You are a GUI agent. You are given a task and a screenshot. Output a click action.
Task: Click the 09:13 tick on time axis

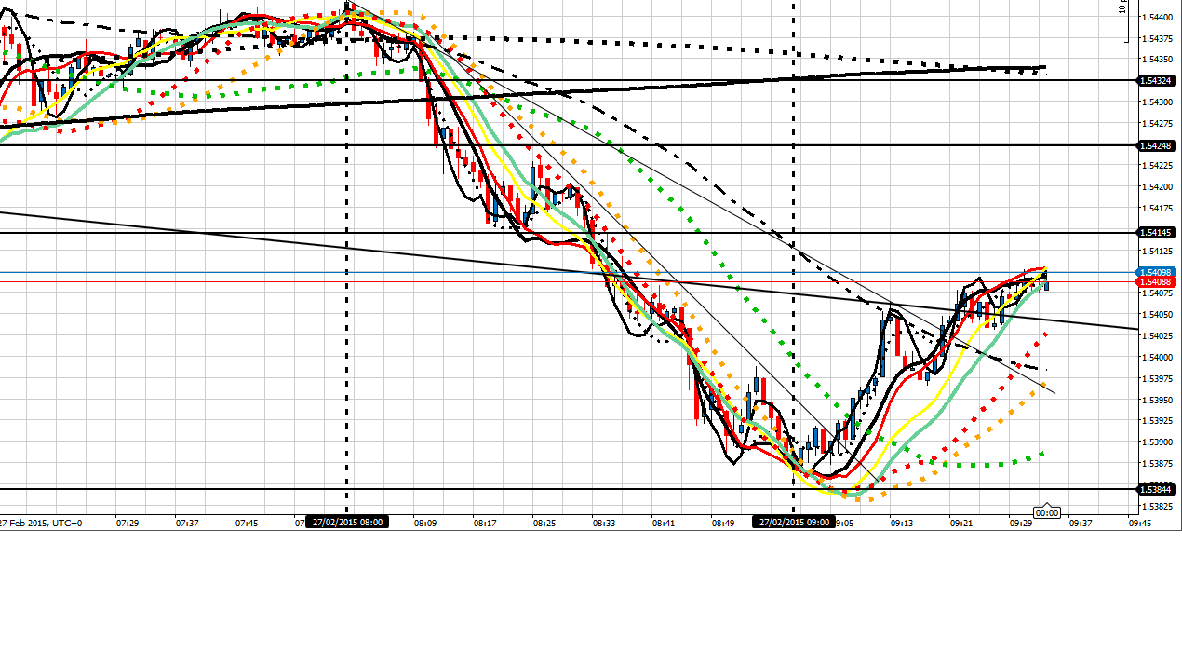tap(902, 522)
